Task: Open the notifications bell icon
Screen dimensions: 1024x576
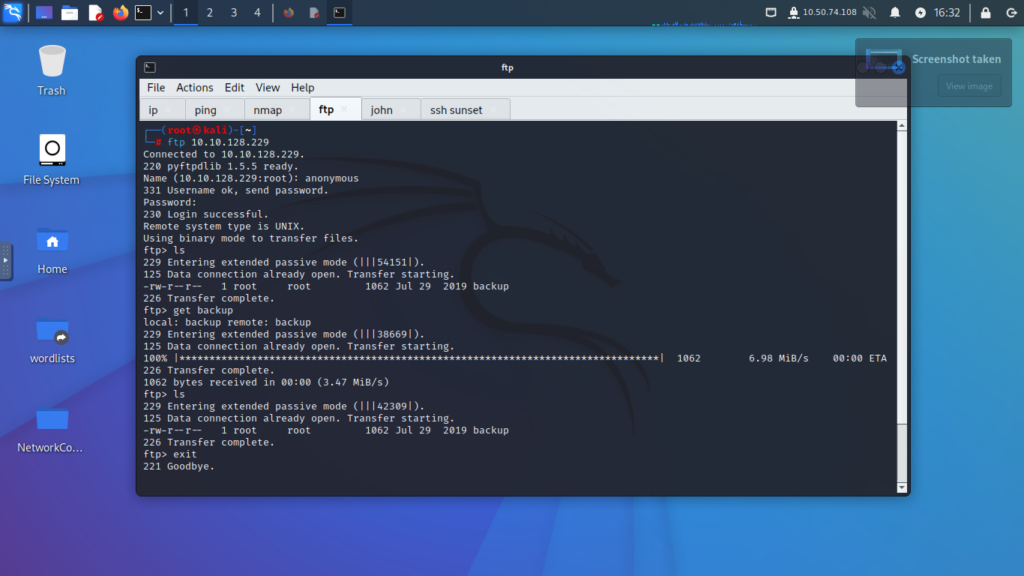Action: coord(894,13)
